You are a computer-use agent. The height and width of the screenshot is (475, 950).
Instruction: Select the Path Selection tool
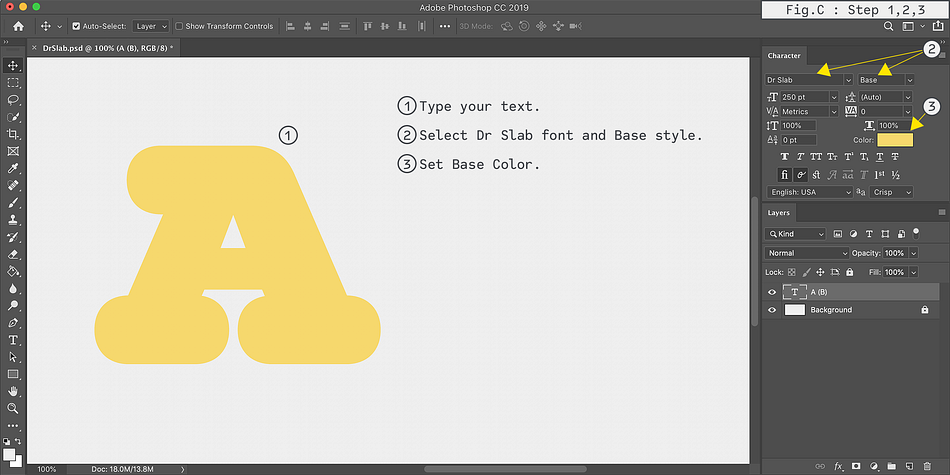coord(13,357)
